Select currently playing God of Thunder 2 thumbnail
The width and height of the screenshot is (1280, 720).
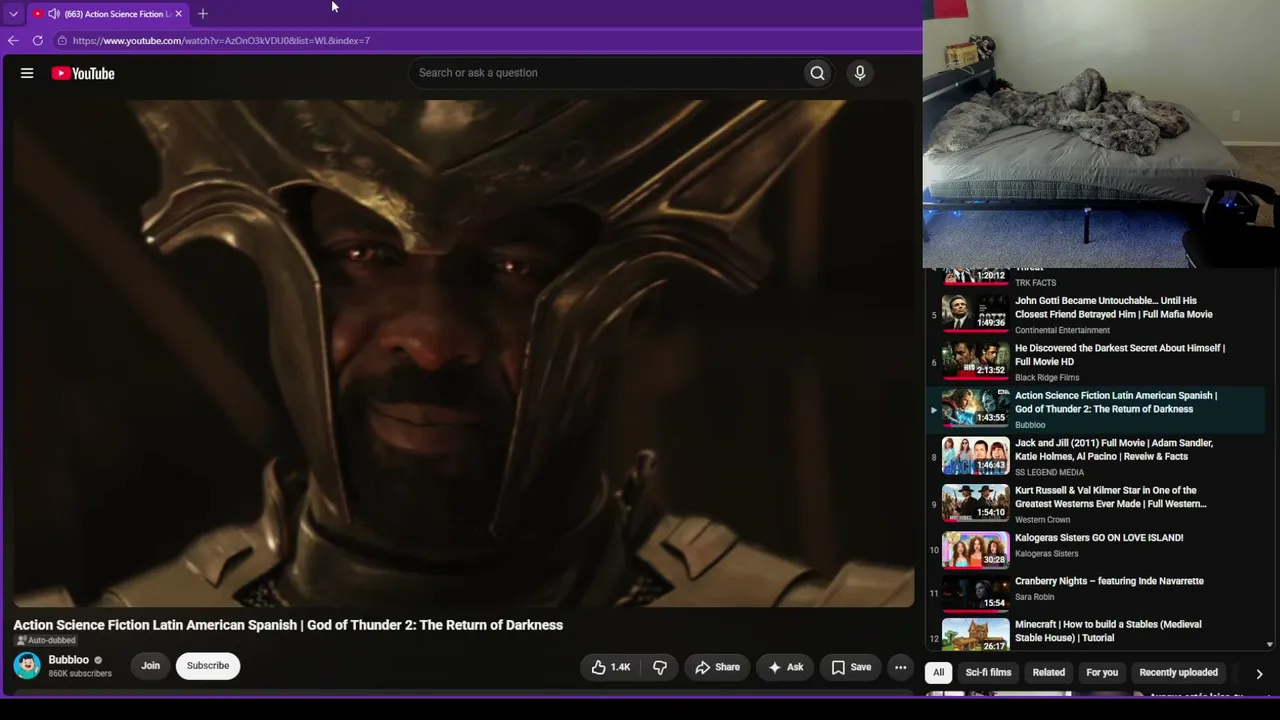tap(975, 407)
